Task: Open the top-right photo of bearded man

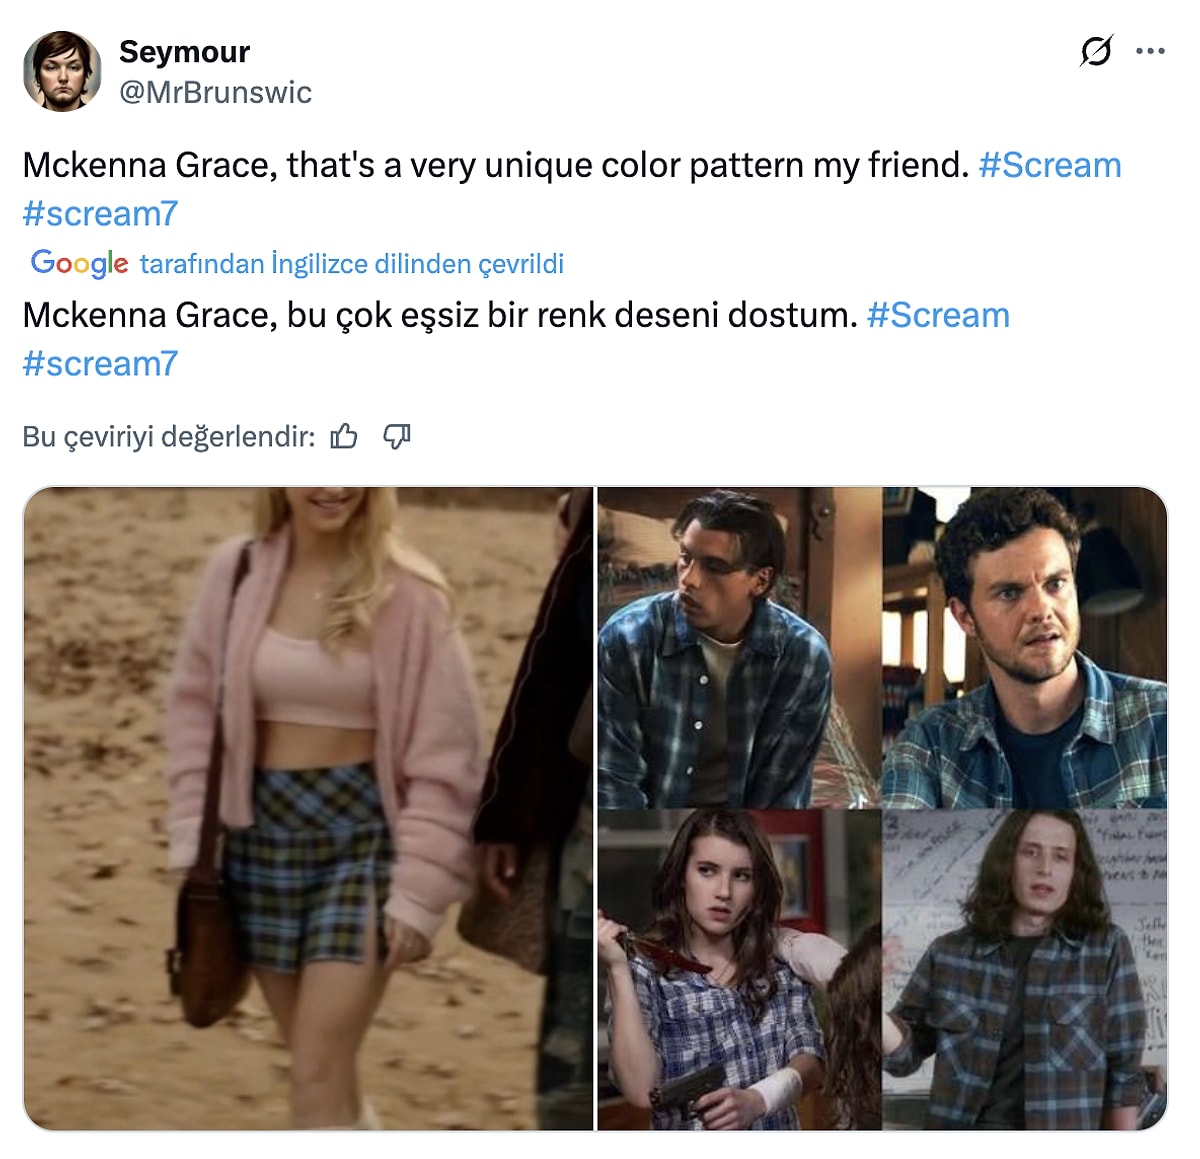Action: pos(1024,647)
